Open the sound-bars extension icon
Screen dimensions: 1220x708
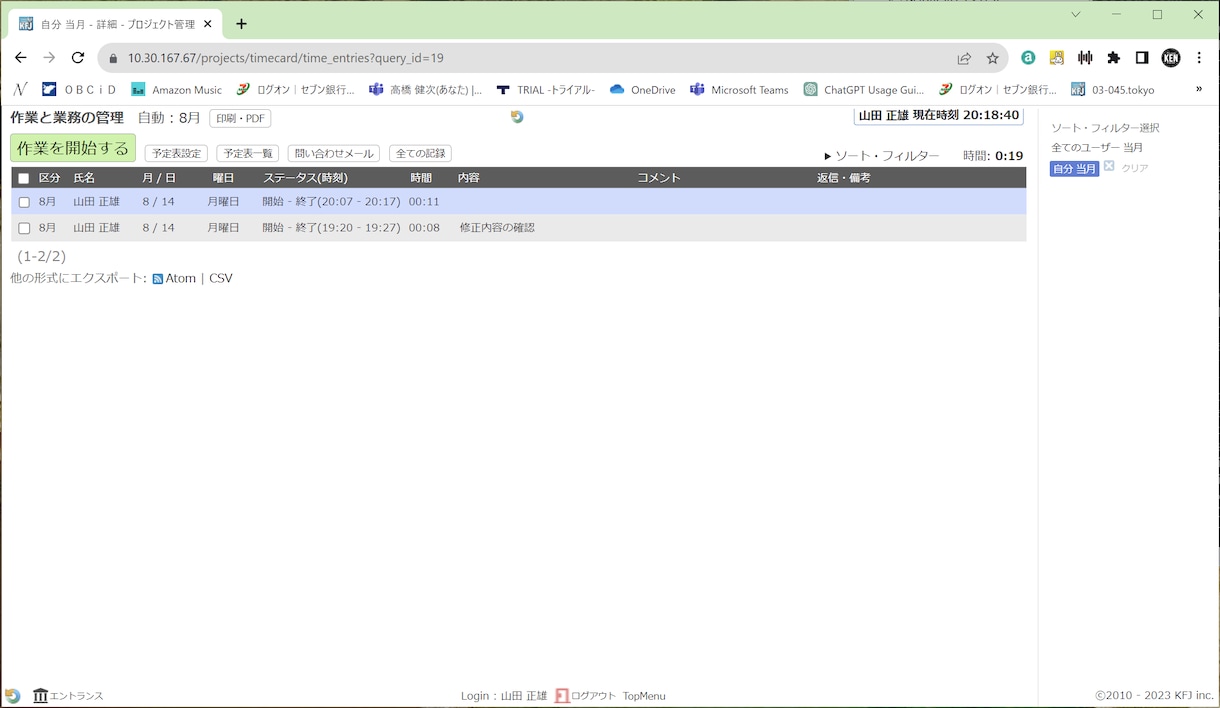(1085, 58)
